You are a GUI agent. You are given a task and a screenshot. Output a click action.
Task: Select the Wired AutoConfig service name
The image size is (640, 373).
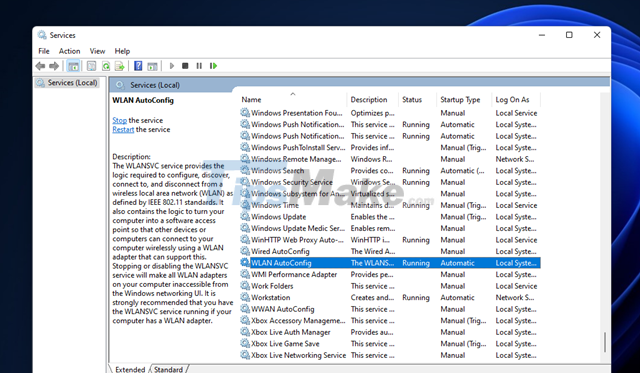tap(280, 251)
